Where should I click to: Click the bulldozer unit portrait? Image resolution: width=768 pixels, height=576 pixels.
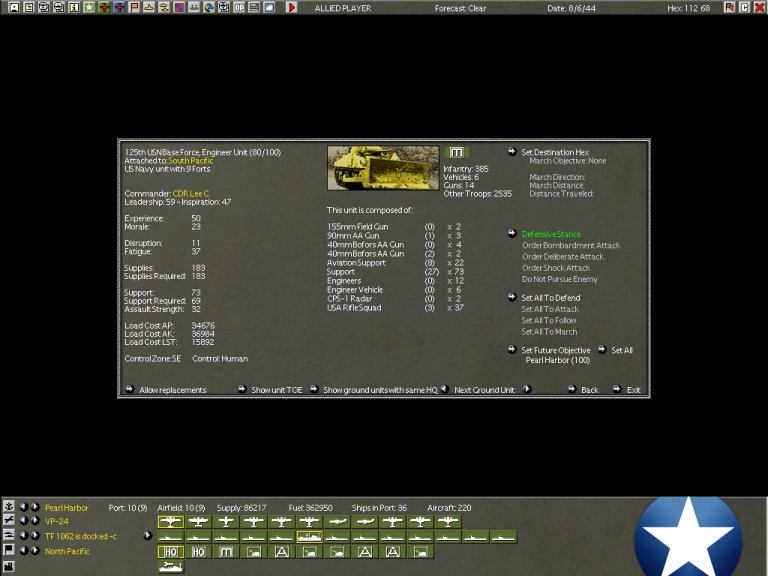pyautogui.click(x=382, y=168)
